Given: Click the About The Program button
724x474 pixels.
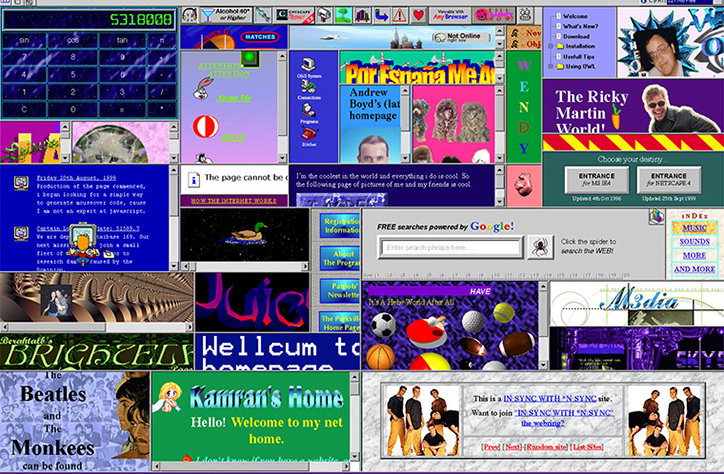Looking at the screenshot, I should [x=340, y=258].
